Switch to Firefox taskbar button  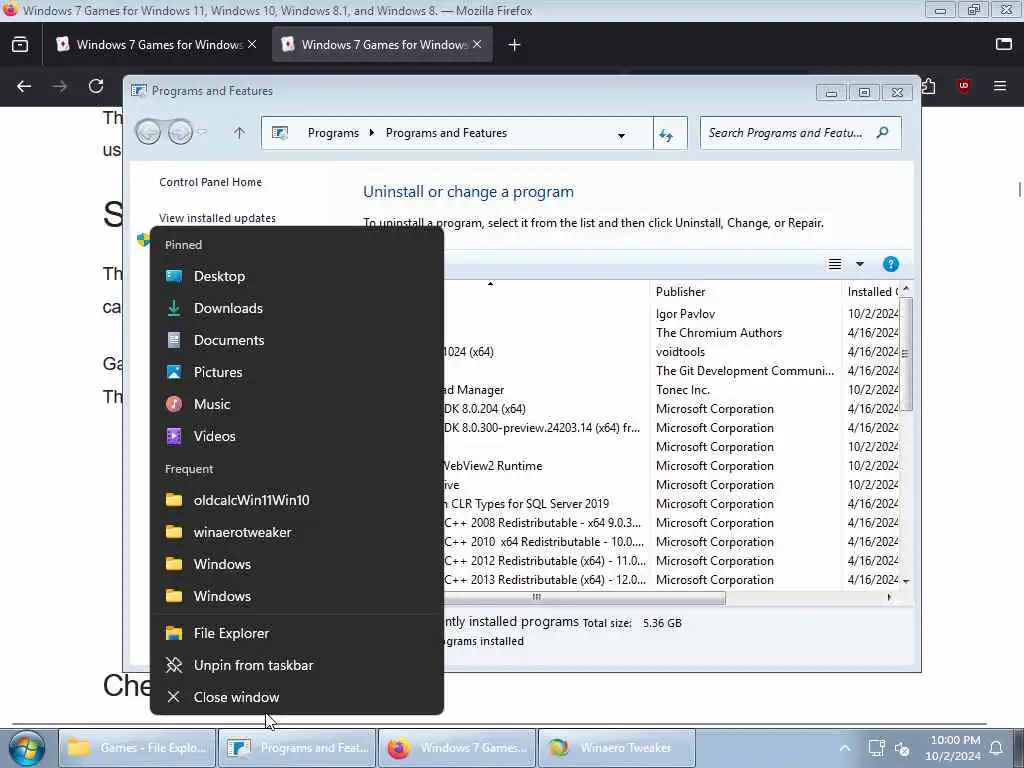coord(457,748)
